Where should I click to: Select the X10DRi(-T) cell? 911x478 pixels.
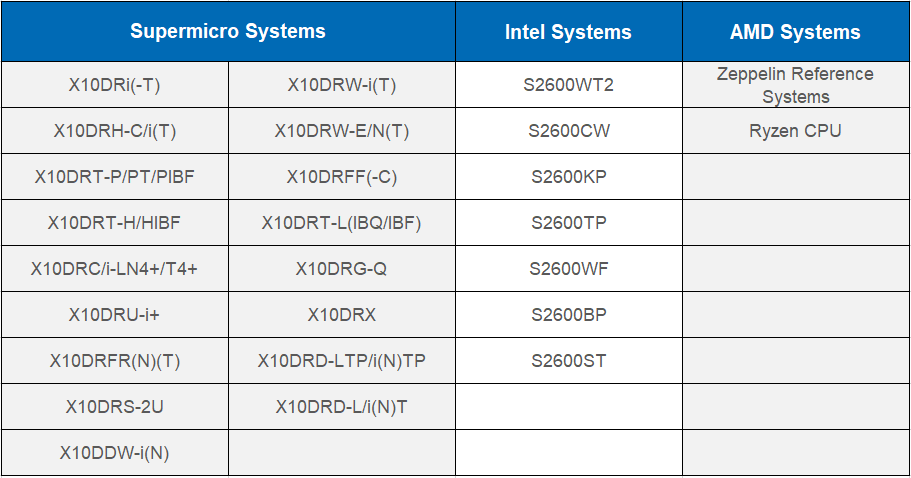[114, 85]
